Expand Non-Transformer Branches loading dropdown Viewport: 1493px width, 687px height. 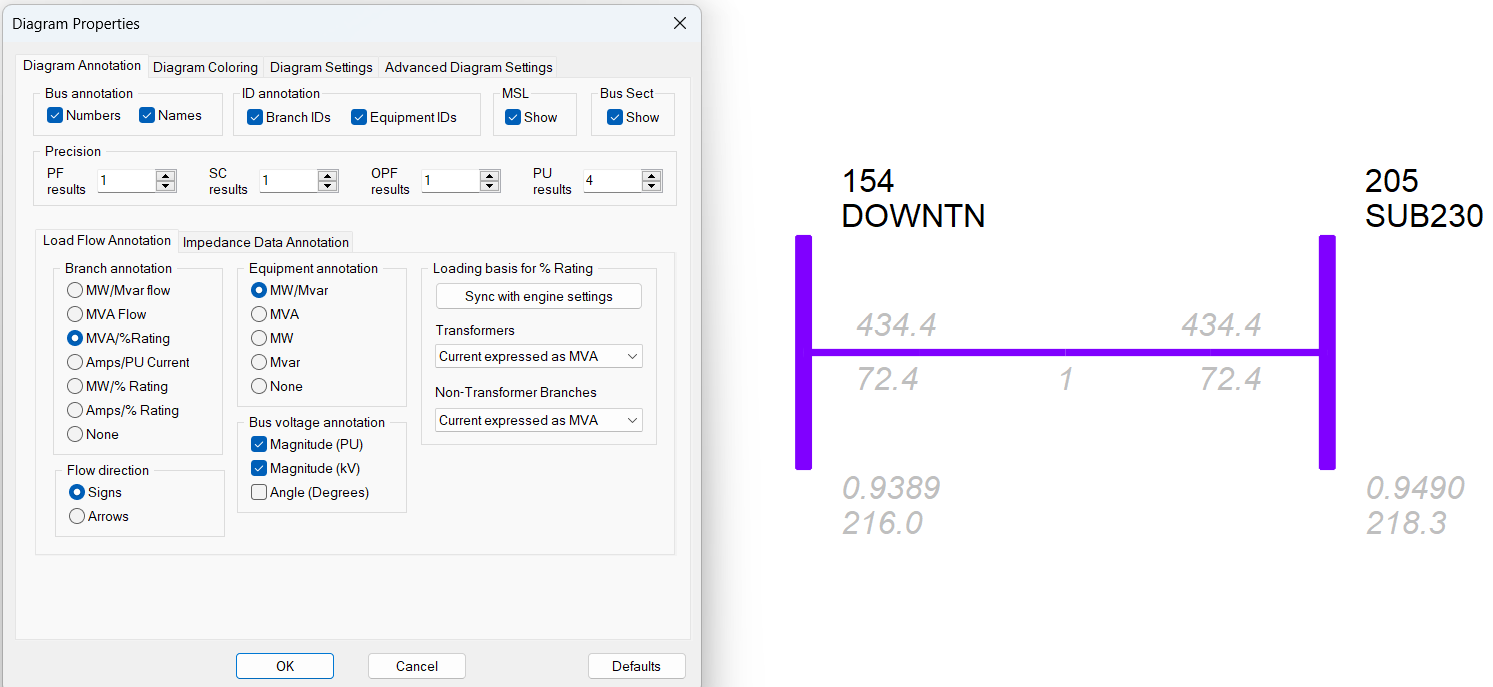(x=539, y=420)
